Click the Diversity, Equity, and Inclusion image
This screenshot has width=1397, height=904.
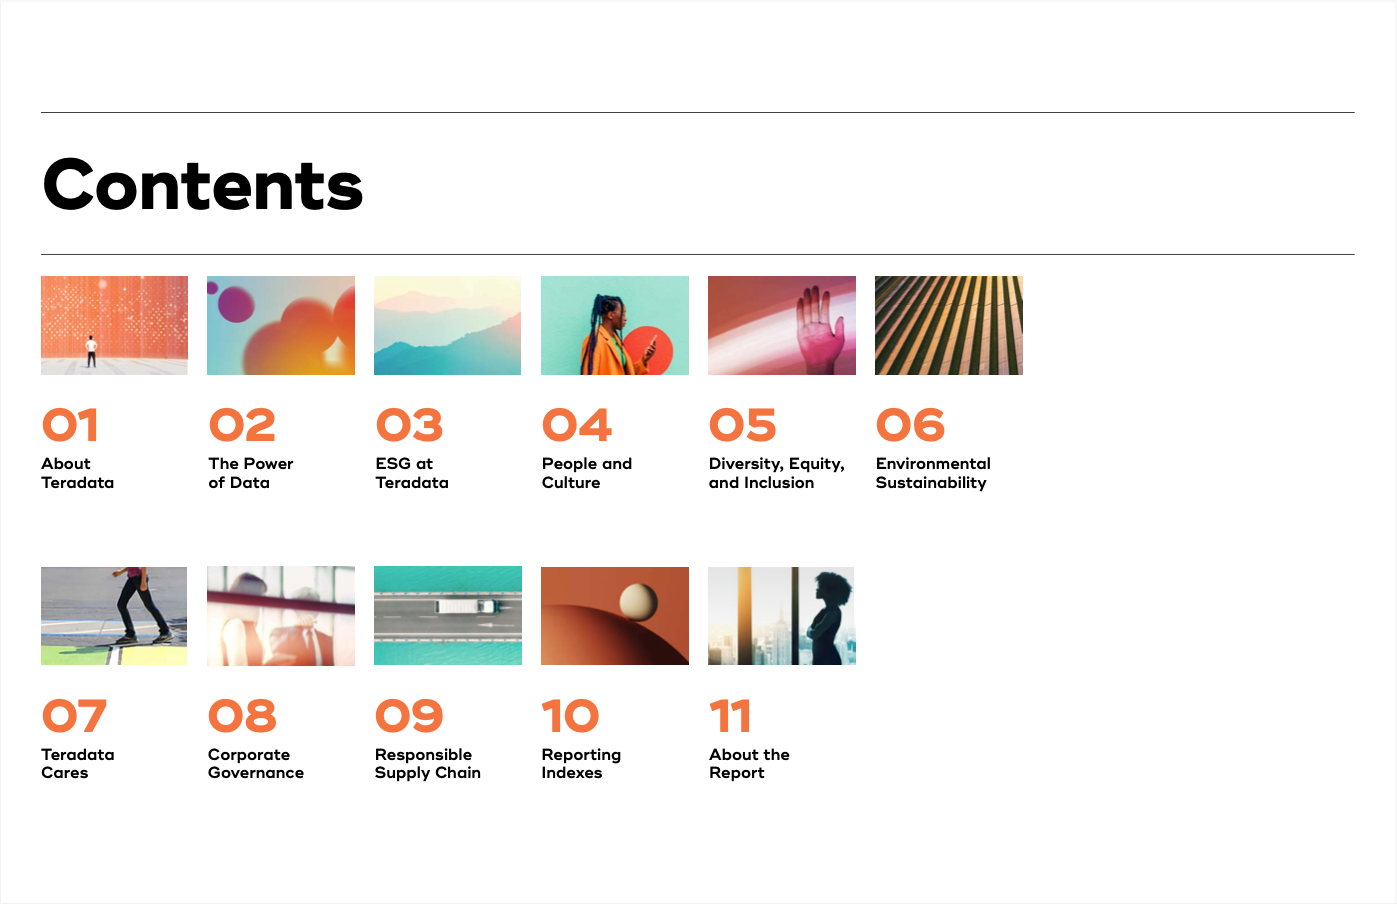click(x=781, y=325)
